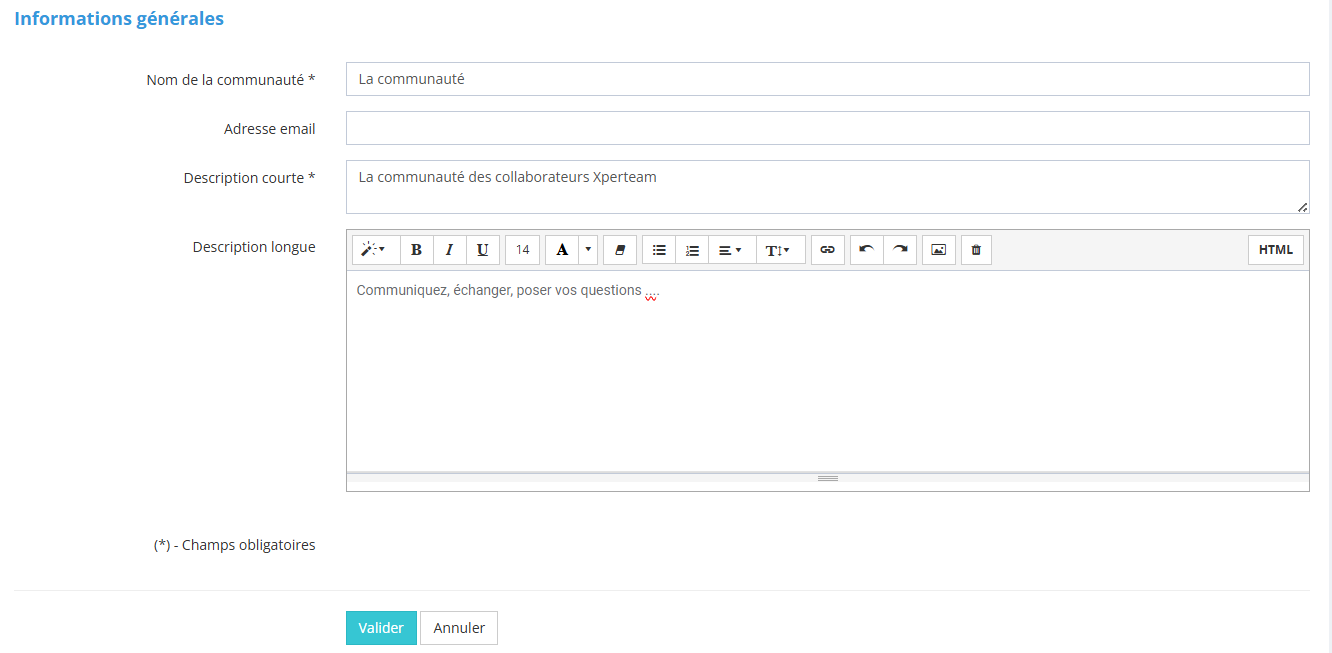Screen dimensions: 1332x653
Task: Expand the font color arrow dropdown
Action: pyautogui.click(x=588, y=250)
